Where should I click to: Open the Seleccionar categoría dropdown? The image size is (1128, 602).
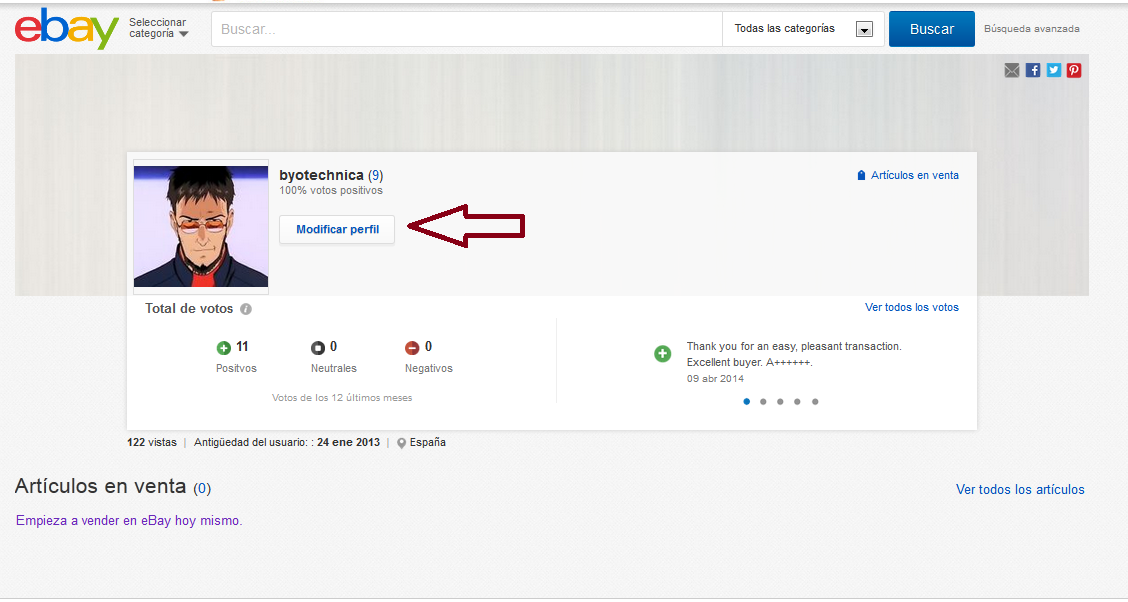[x=158, y=28]
